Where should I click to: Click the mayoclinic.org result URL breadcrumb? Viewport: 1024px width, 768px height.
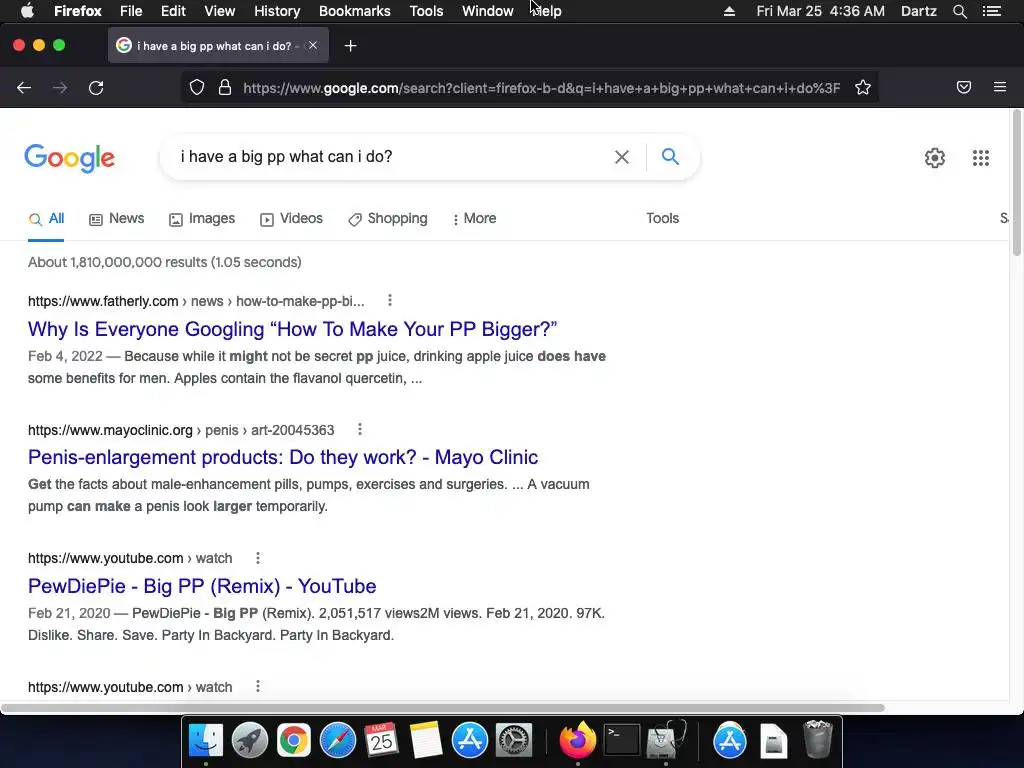click(181, 430)
